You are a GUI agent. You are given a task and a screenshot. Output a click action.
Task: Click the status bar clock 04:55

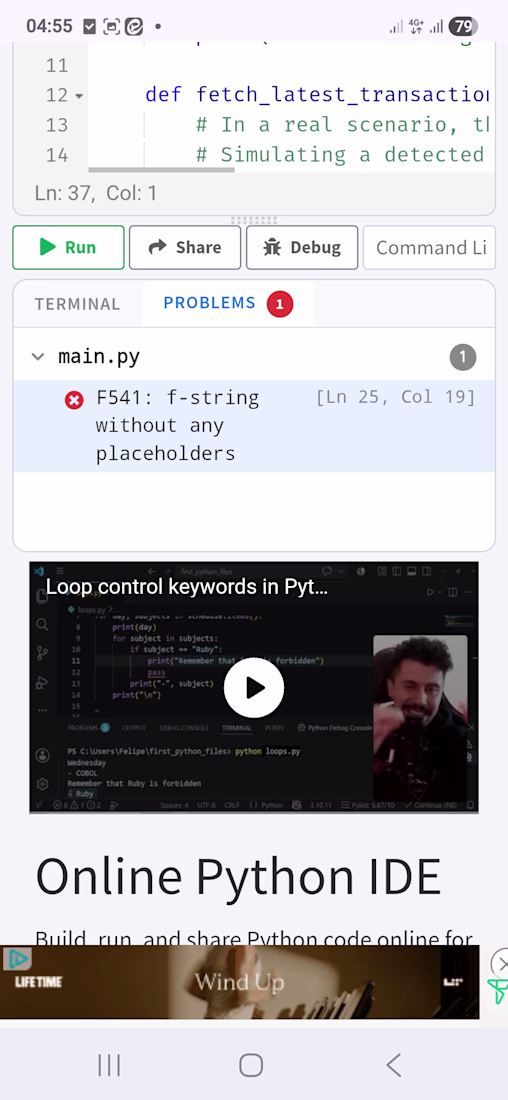tap(49, 27)
